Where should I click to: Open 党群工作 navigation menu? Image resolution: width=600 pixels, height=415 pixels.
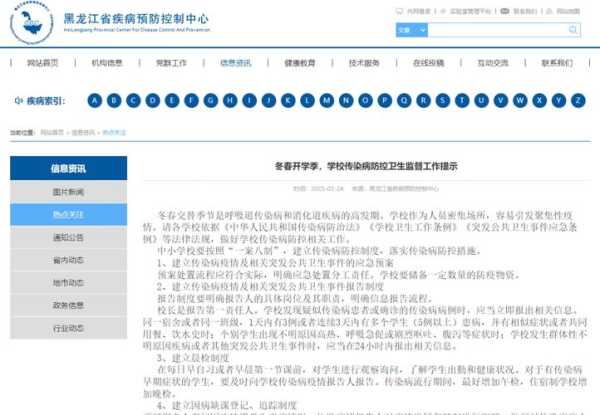(x=171, y=63)
